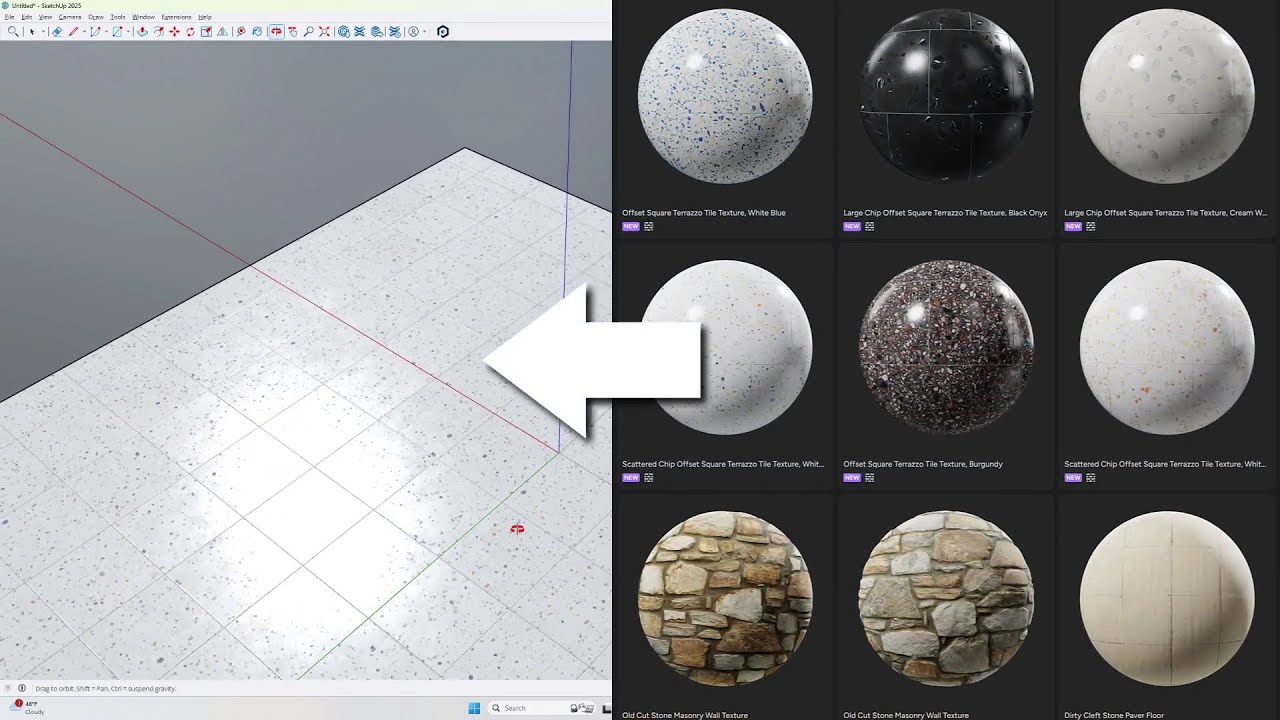Open the File menu
The image size is (1280, 720).
click(x=9, y=17)
